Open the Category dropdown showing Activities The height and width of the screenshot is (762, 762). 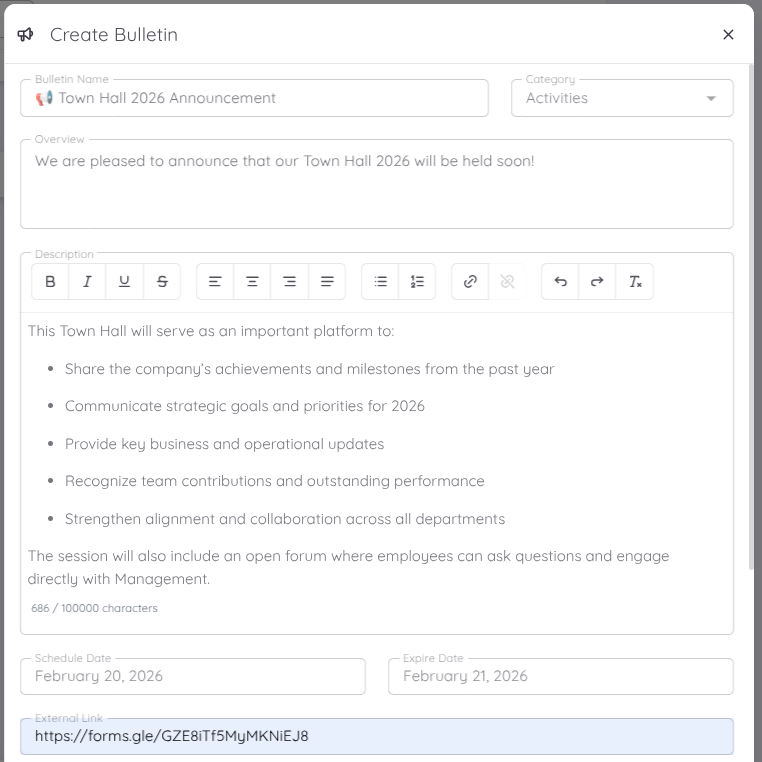(621, 98)
